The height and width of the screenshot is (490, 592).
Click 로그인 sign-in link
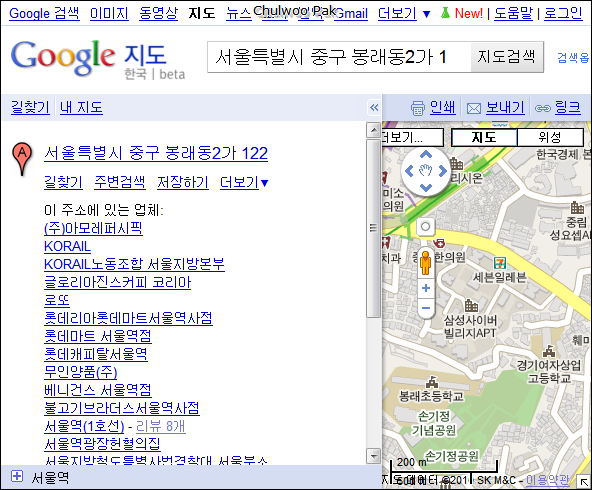(x=563, y=14)
